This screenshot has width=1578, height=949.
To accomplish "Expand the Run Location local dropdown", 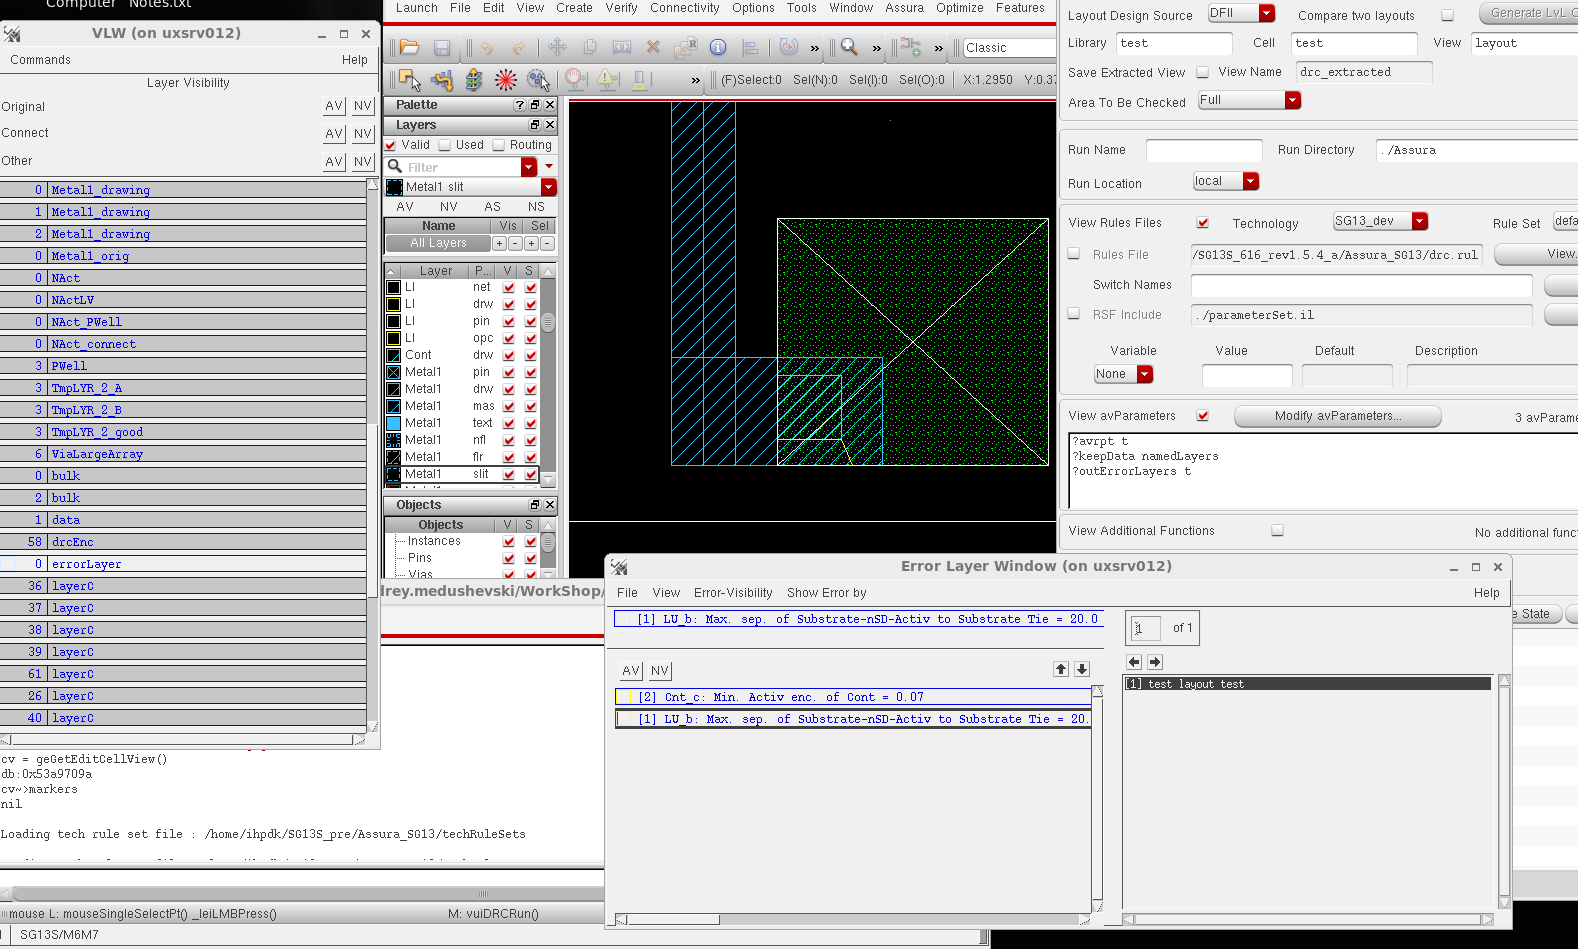I will coord(1250,181).
